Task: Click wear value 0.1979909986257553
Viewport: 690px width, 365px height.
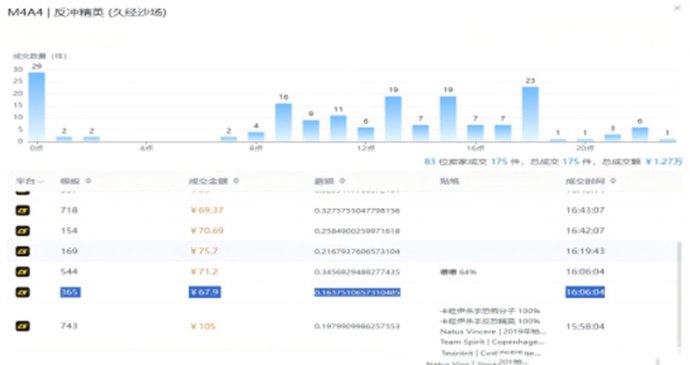Action: (x=357, y=326)
